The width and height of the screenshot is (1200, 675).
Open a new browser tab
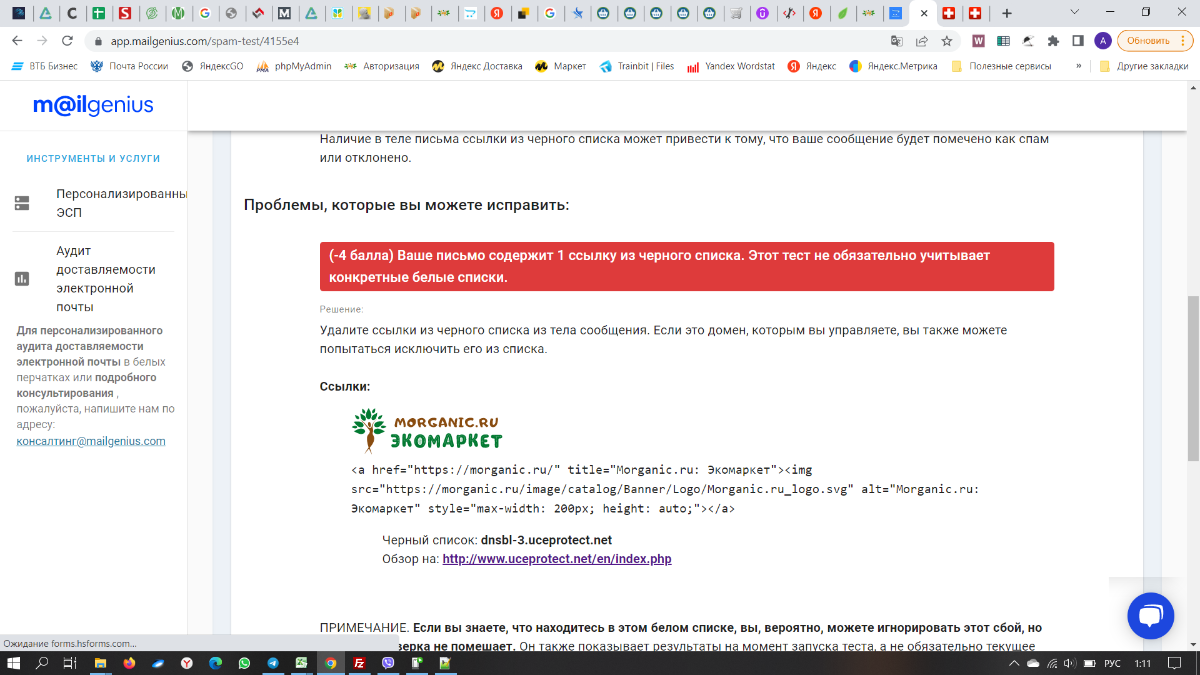1006,14
